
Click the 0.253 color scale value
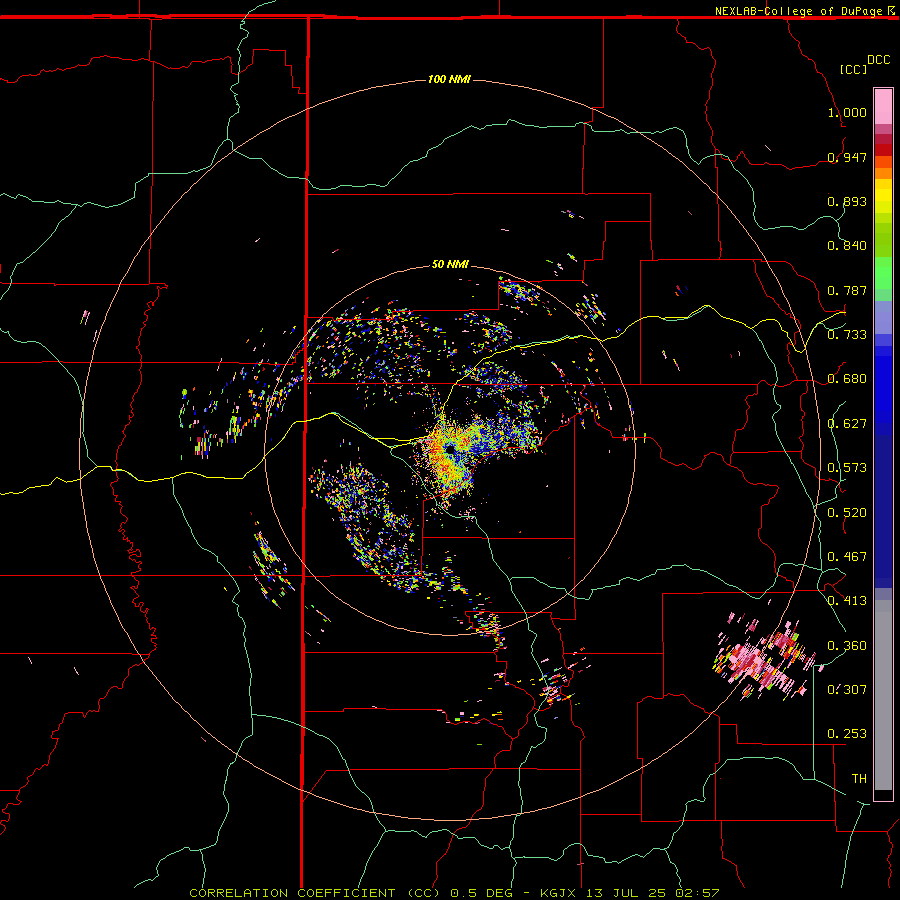coord(847,734)
